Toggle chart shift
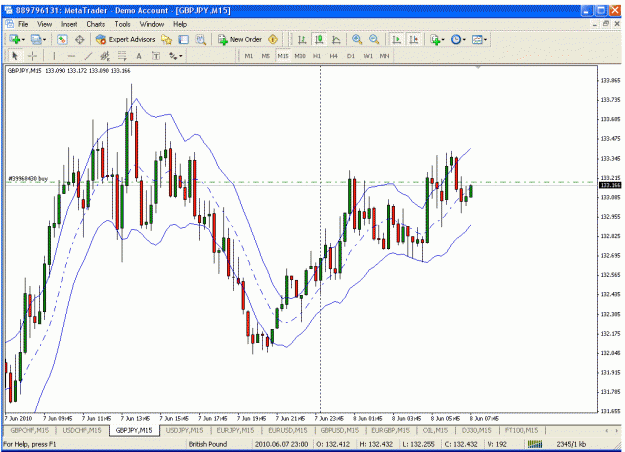This screenshot has height=452, width=625. pos(414,39)
